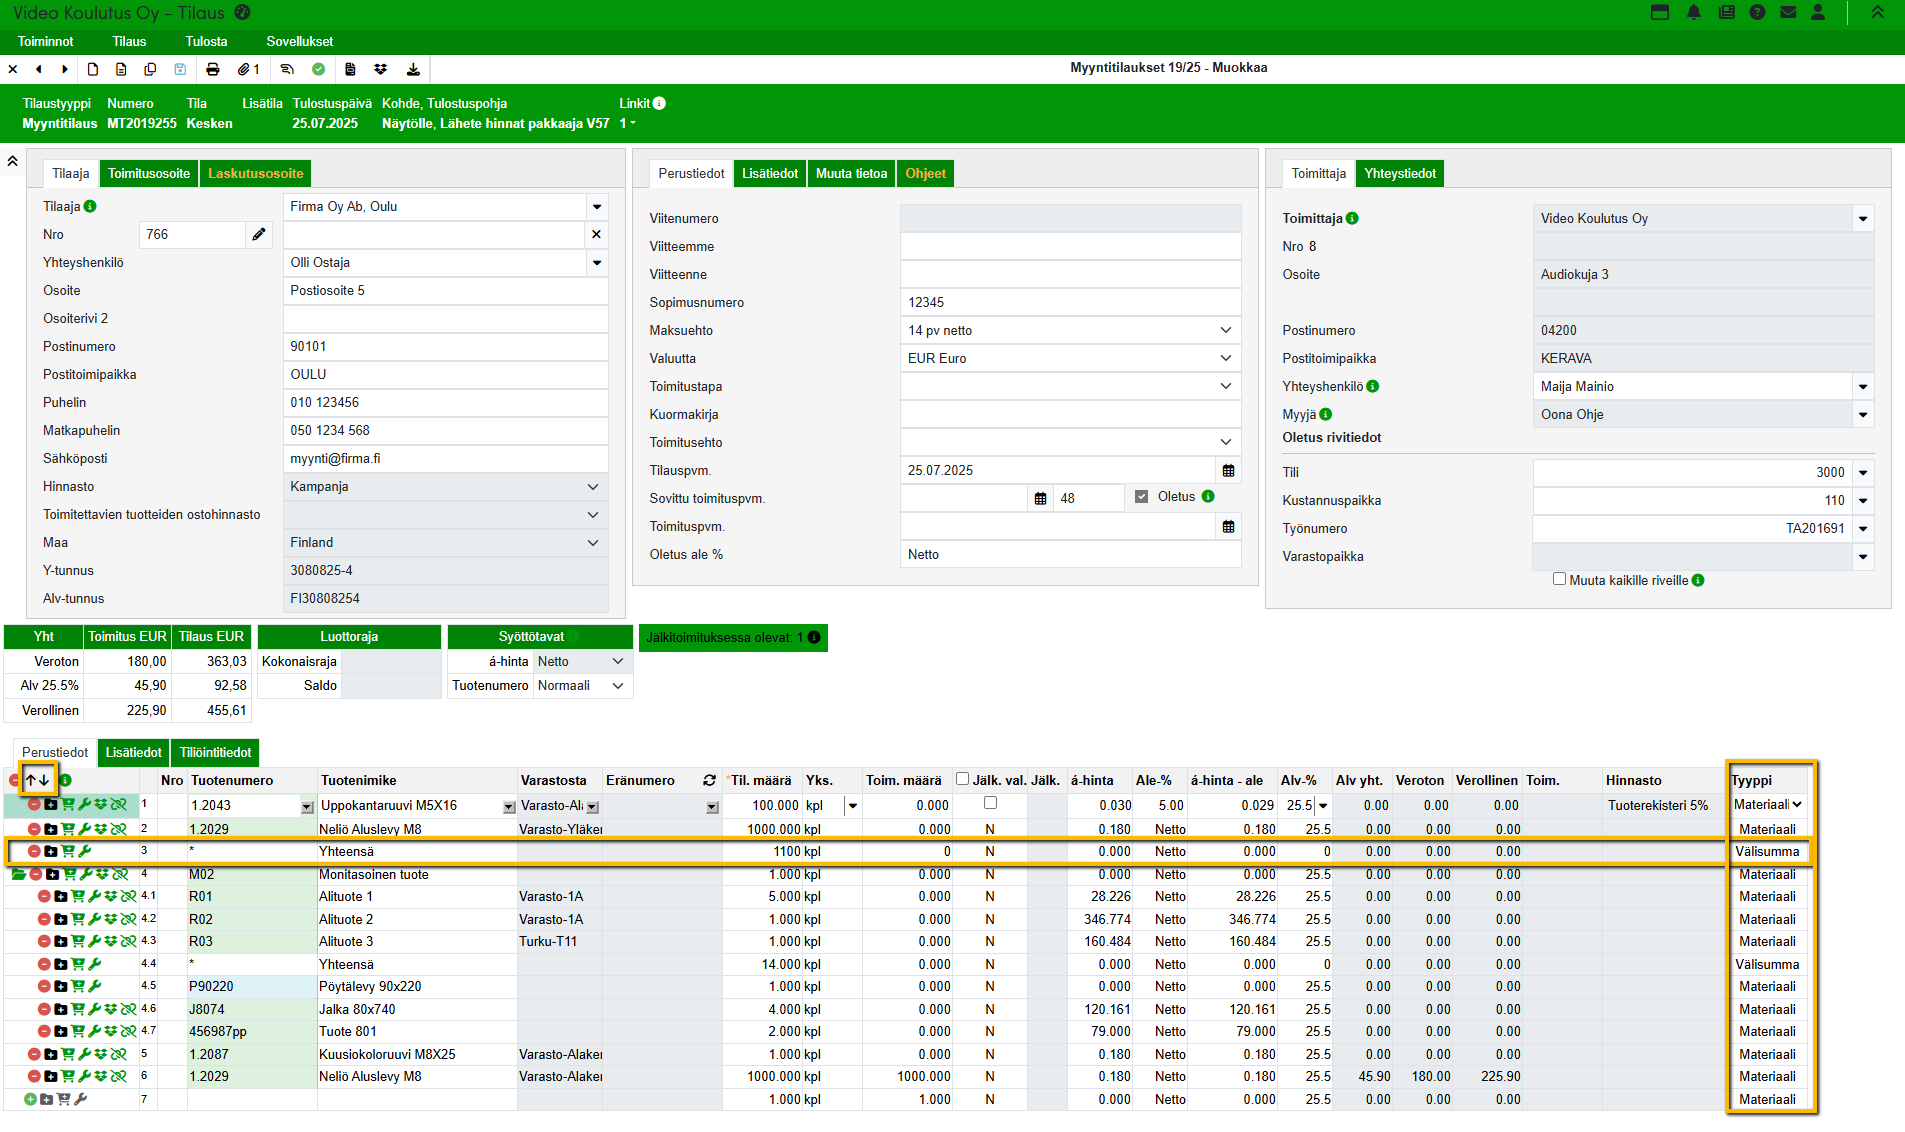Click the Jälkitoimituksessa olevat button
This screenshot has height=1132, width=1905.
tap(732, 638)
